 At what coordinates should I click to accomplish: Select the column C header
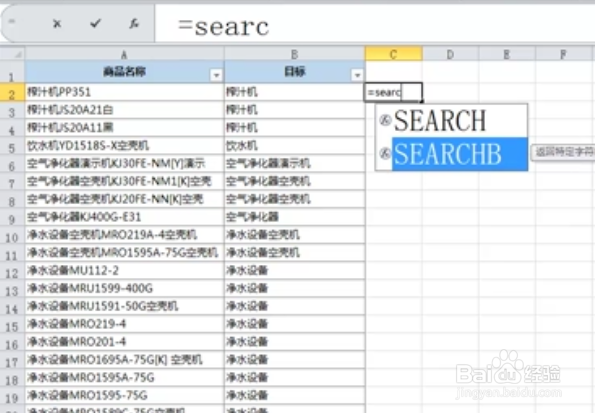point(394,55)
